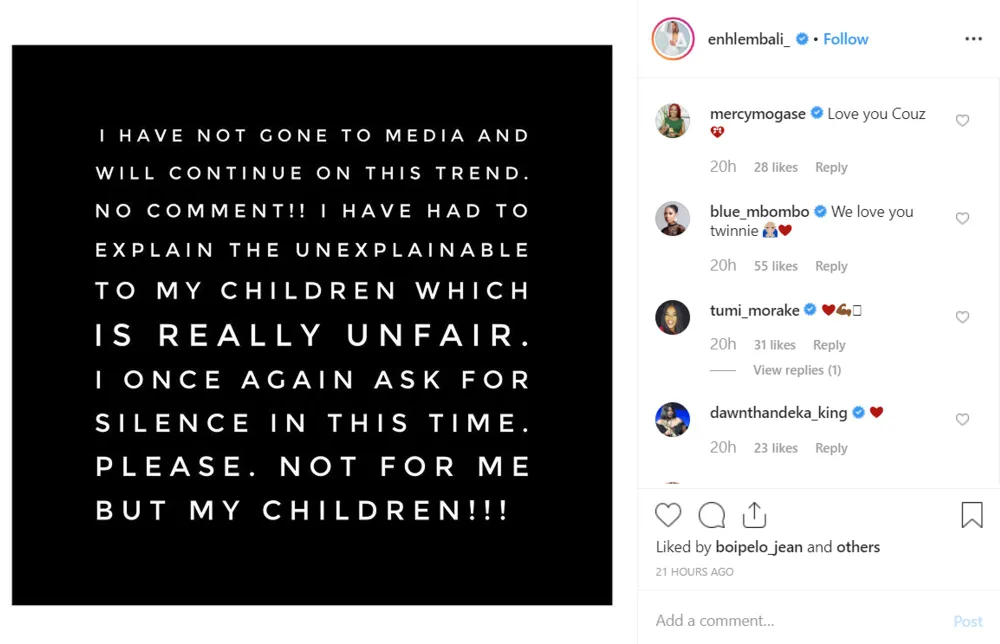
Task: Open enhlembali_ profile picture
Action: click(x=673, y=39)
